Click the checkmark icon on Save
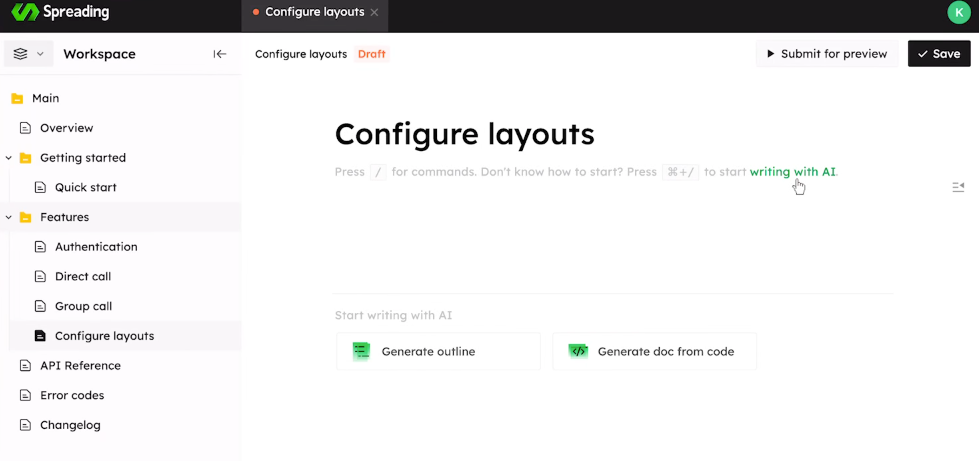 click(923, 54)
